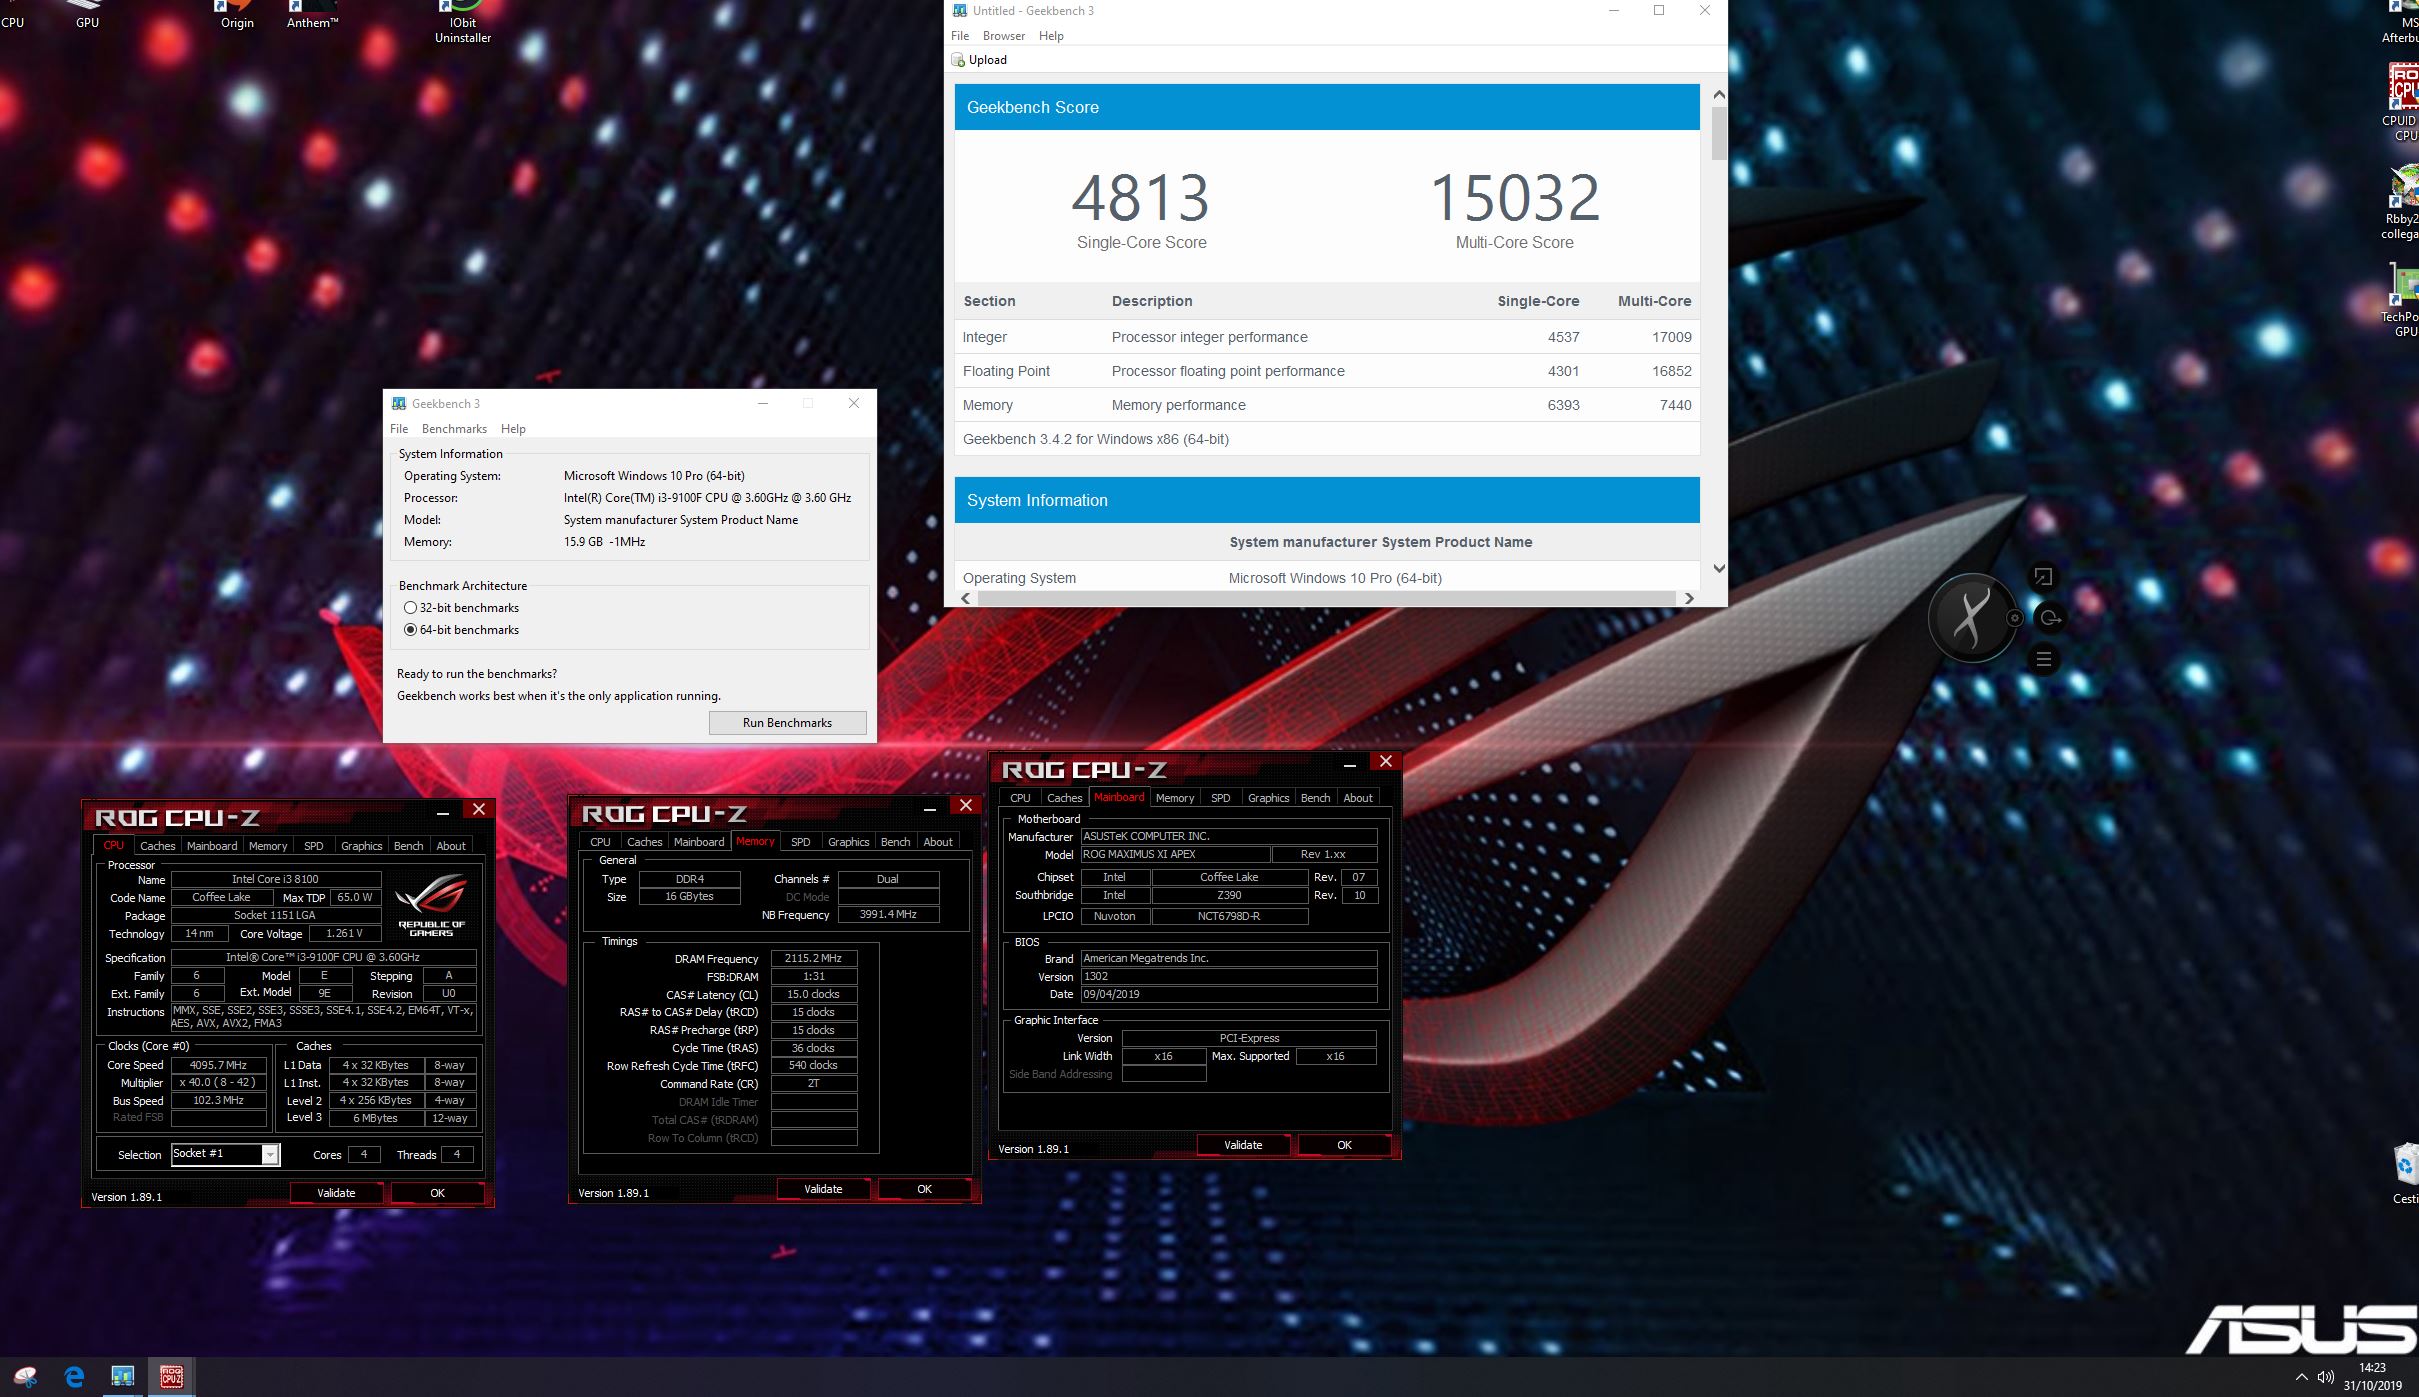Click the ROG CPU-Z taskbar icon
2419x1397 pixels.
tap(172, 1377)
